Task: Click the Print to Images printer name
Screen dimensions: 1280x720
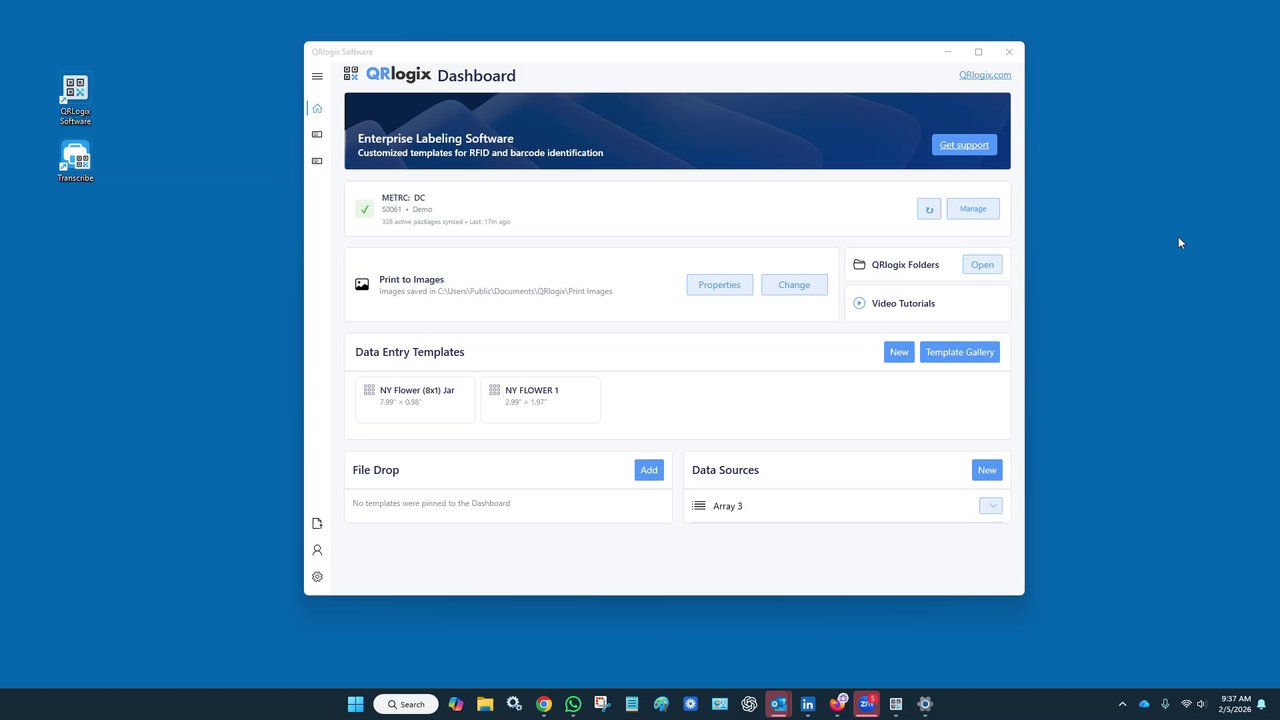Action: [412, 280]
